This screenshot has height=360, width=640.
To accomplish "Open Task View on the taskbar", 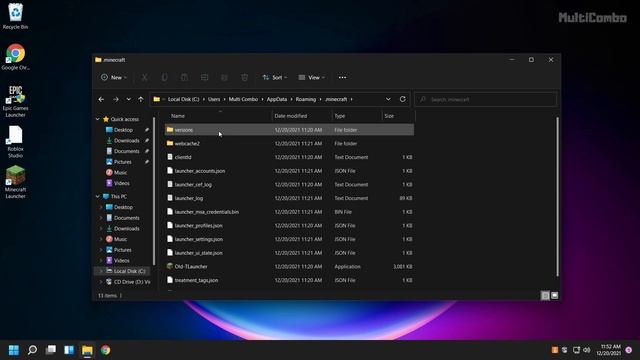I will click(51, 350).
